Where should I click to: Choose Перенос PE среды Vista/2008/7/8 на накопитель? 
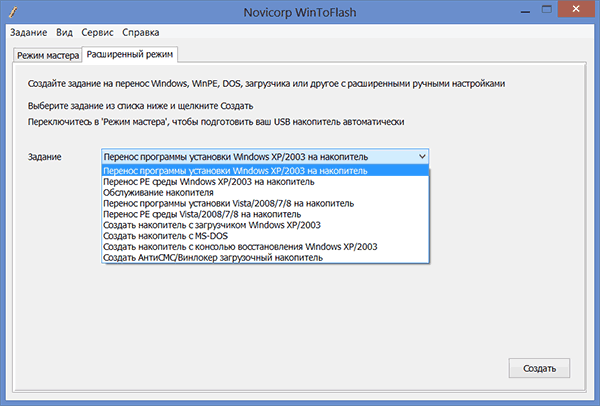coord(265,214)
